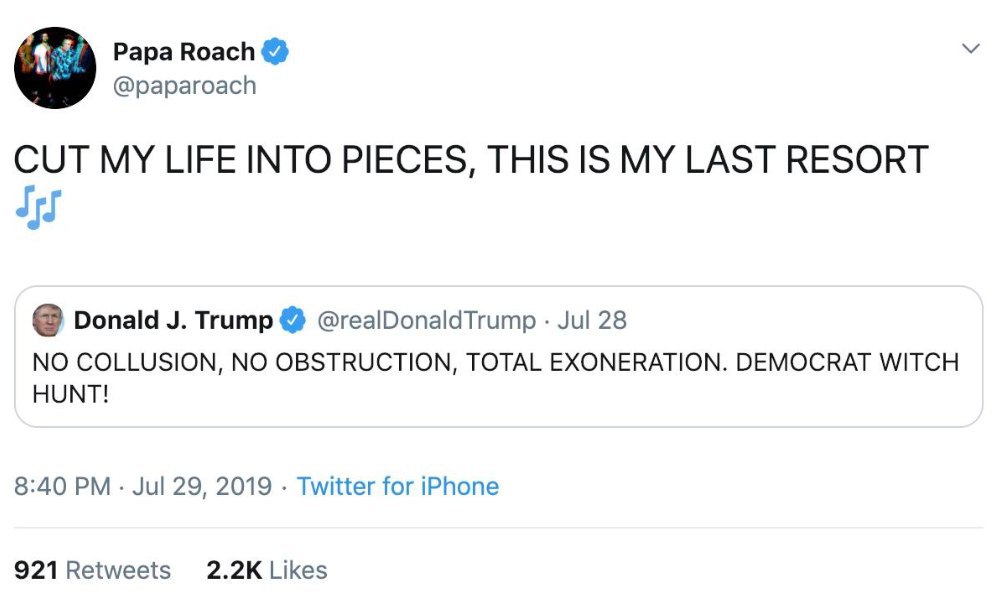This screenshot has height=602, width=996.
Task: Open the quoted NO COLLUSION tweet text
Action: coord(495,378)
